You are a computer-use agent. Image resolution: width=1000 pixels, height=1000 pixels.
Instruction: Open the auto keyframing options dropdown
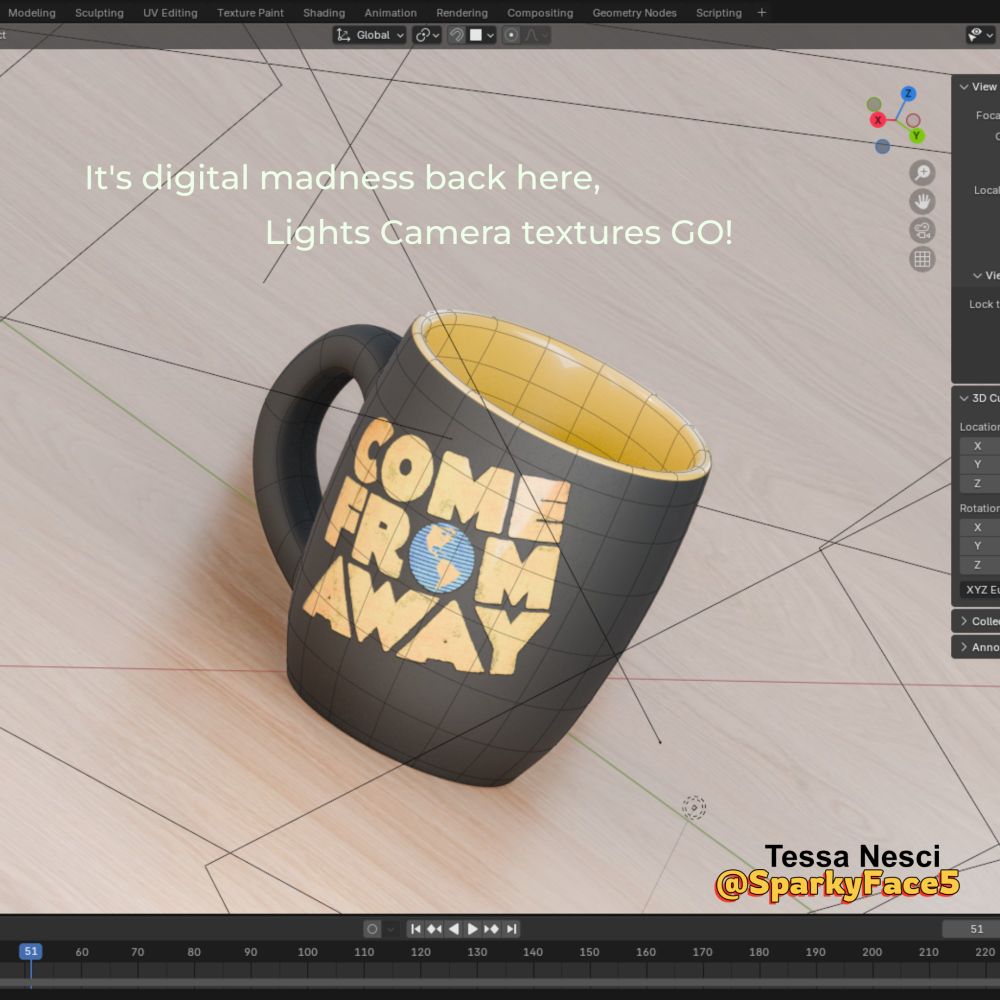click(391, 929)
